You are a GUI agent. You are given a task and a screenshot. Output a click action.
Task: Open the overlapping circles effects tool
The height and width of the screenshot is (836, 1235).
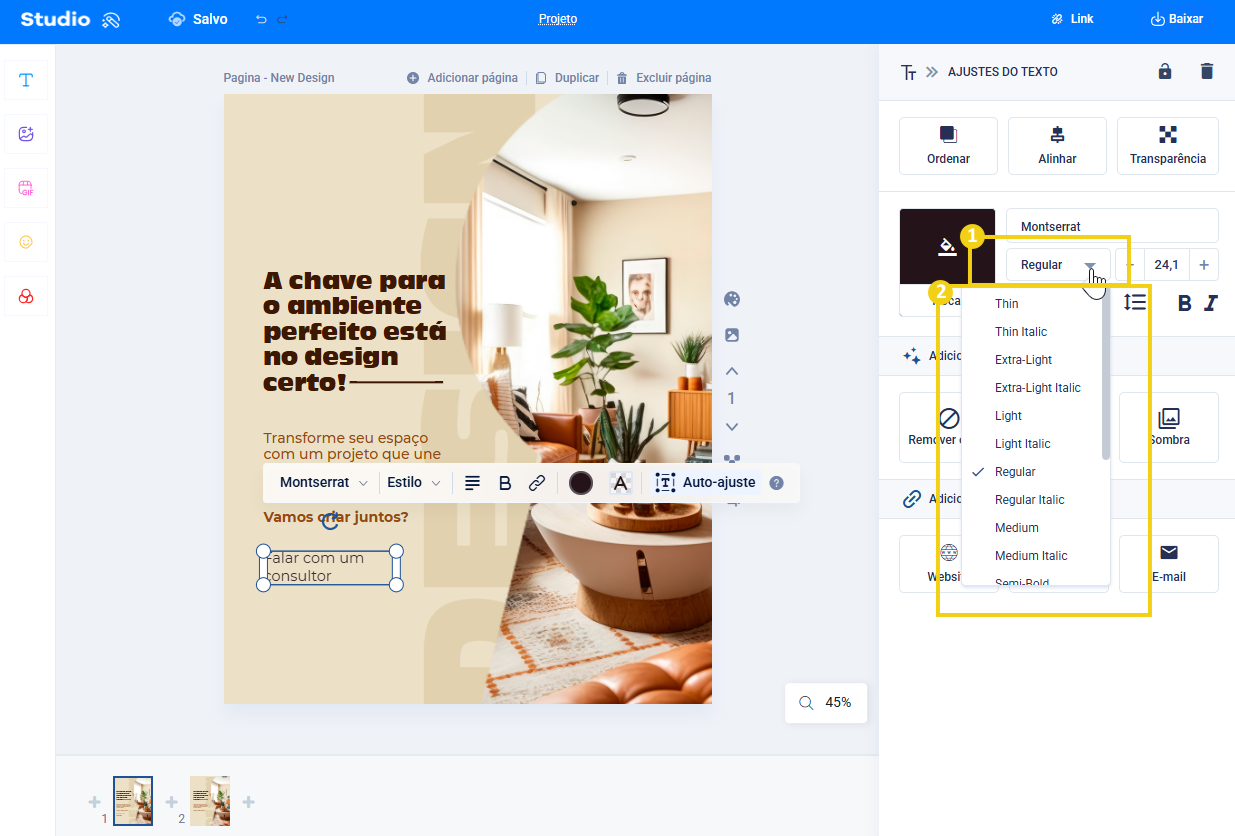[26, 296]
